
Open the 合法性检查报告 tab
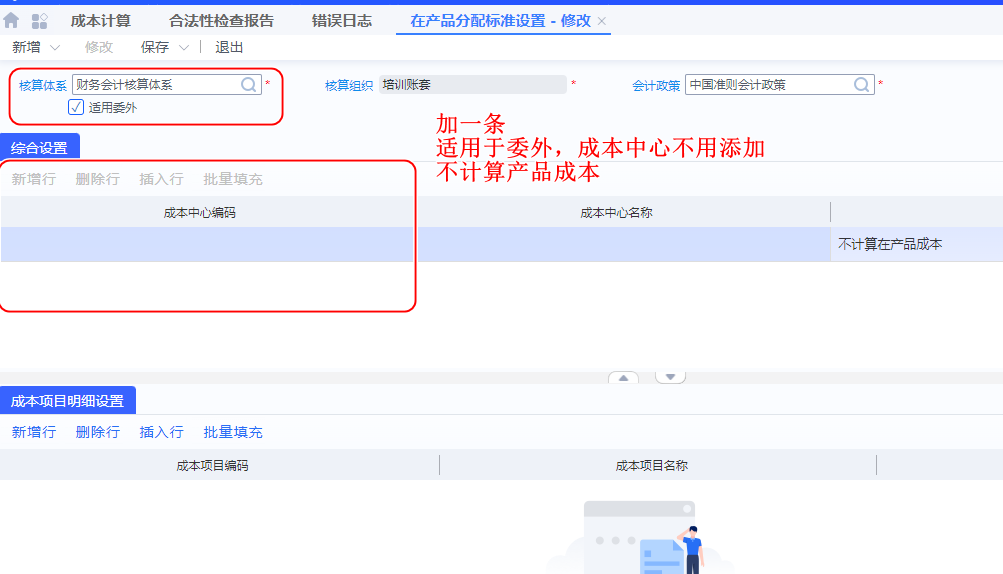click(221, 20)
